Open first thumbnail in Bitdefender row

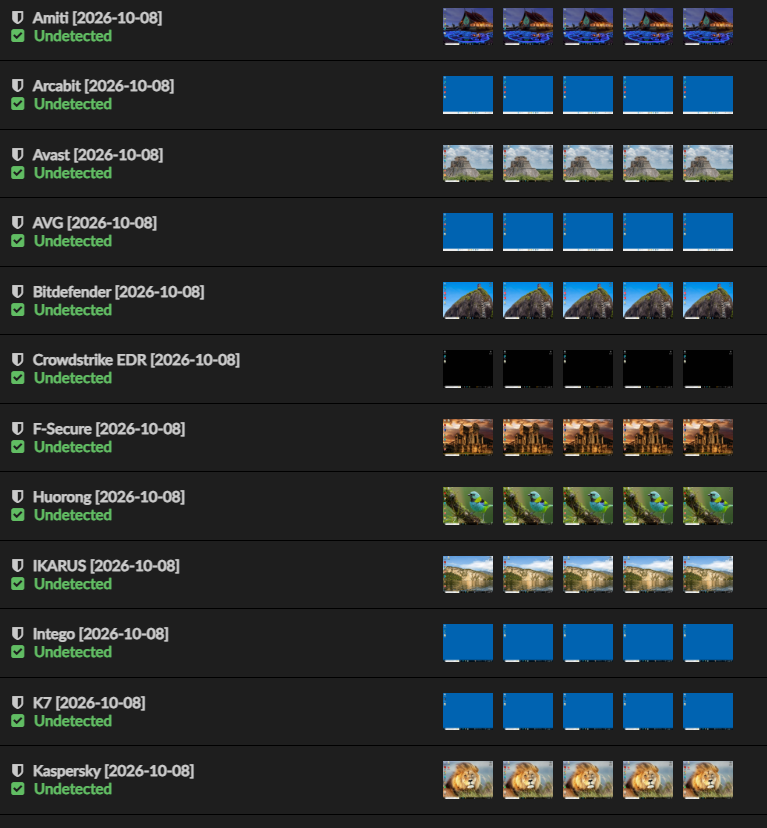(468, 300)
